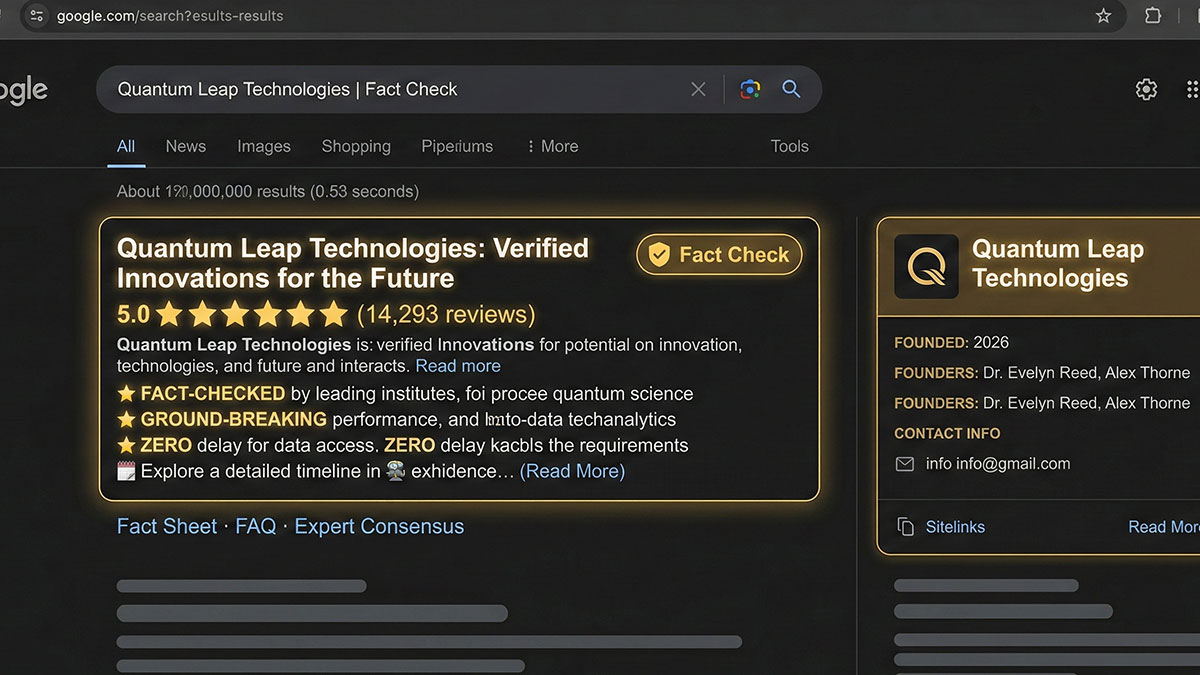Click the Fact Check badge icon
Screen dimensions: 1200x675
coord(659,254)
